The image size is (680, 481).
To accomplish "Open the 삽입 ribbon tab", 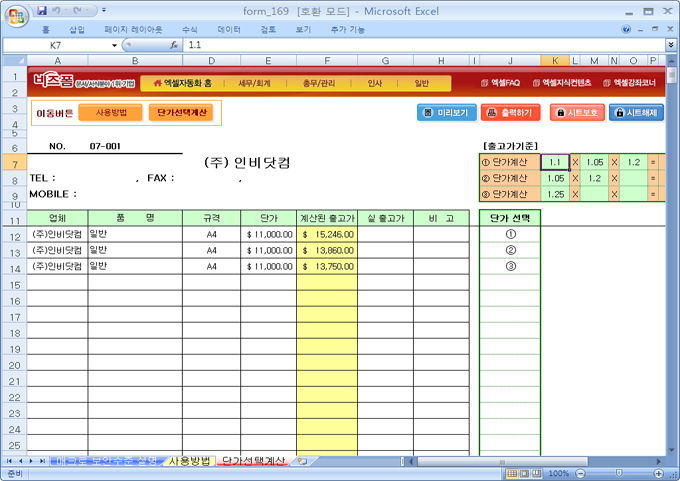I will click(x=77, y=30).
